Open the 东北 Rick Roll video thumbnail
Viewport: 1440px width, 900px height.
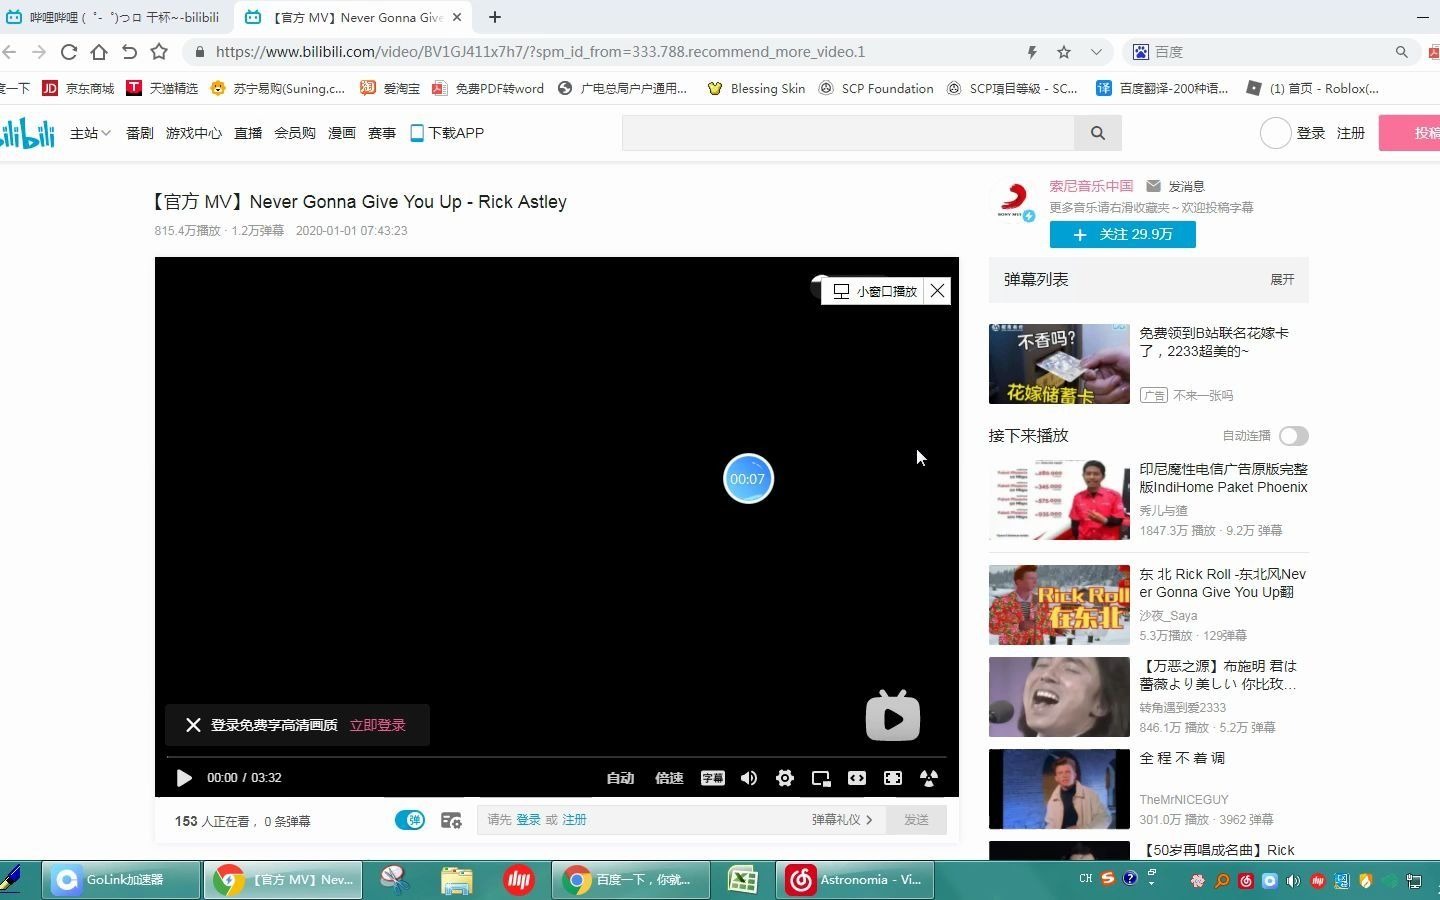tap(1059, 605)
